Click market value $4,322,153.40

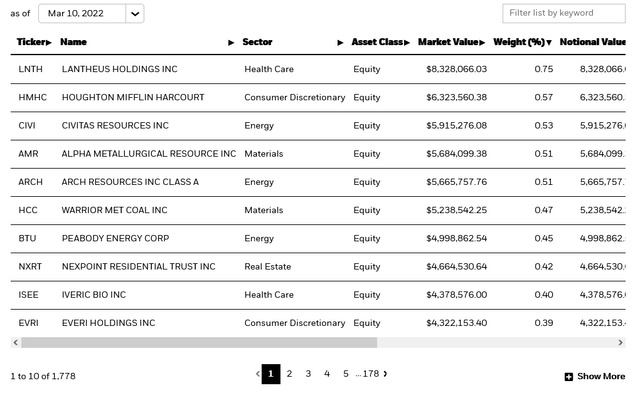(457, 322)
